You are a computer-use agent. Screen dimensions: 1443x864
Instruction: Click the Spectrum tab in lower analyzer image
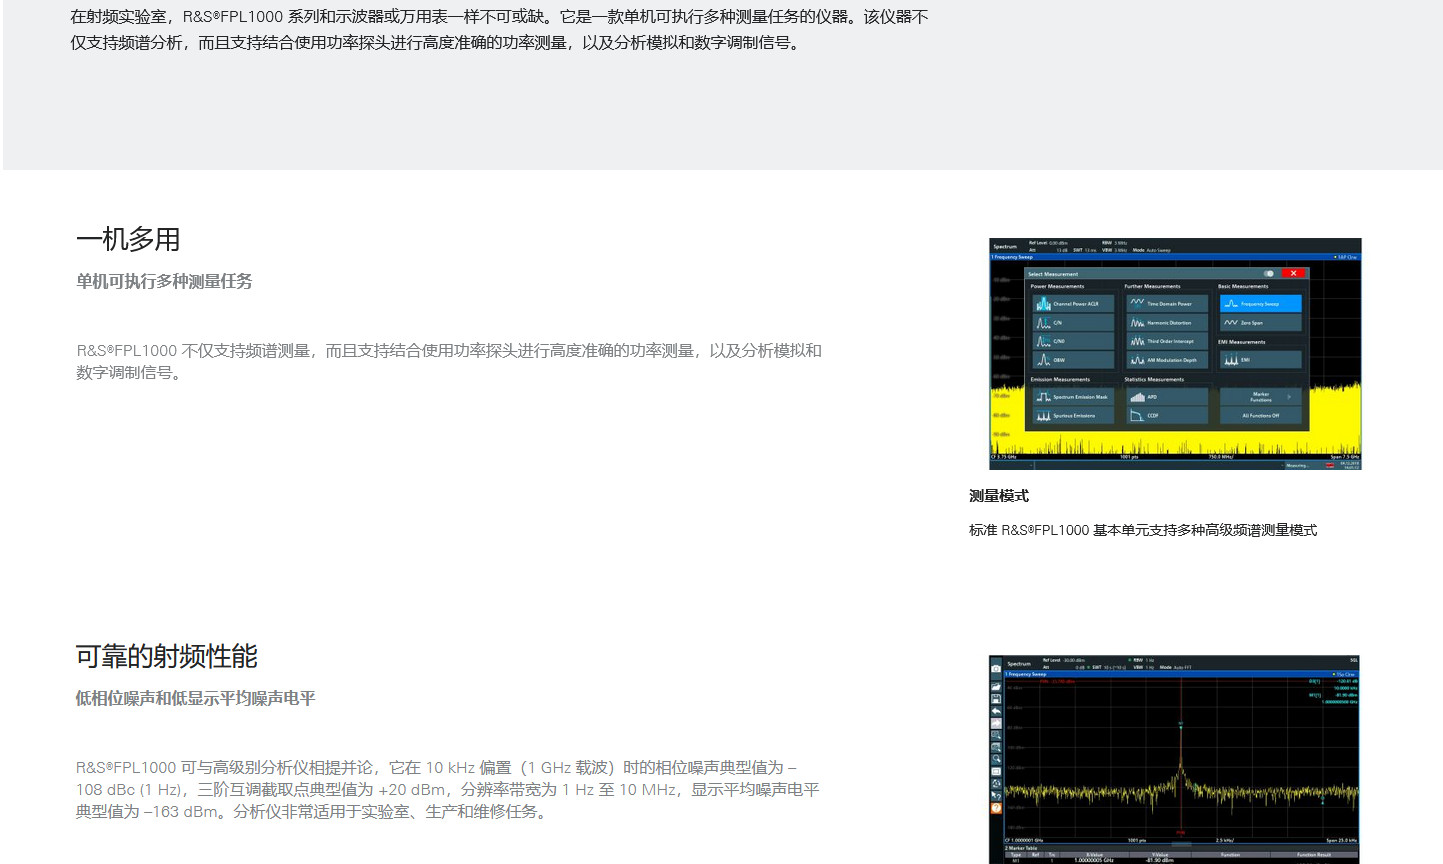tap(1019, 663)
